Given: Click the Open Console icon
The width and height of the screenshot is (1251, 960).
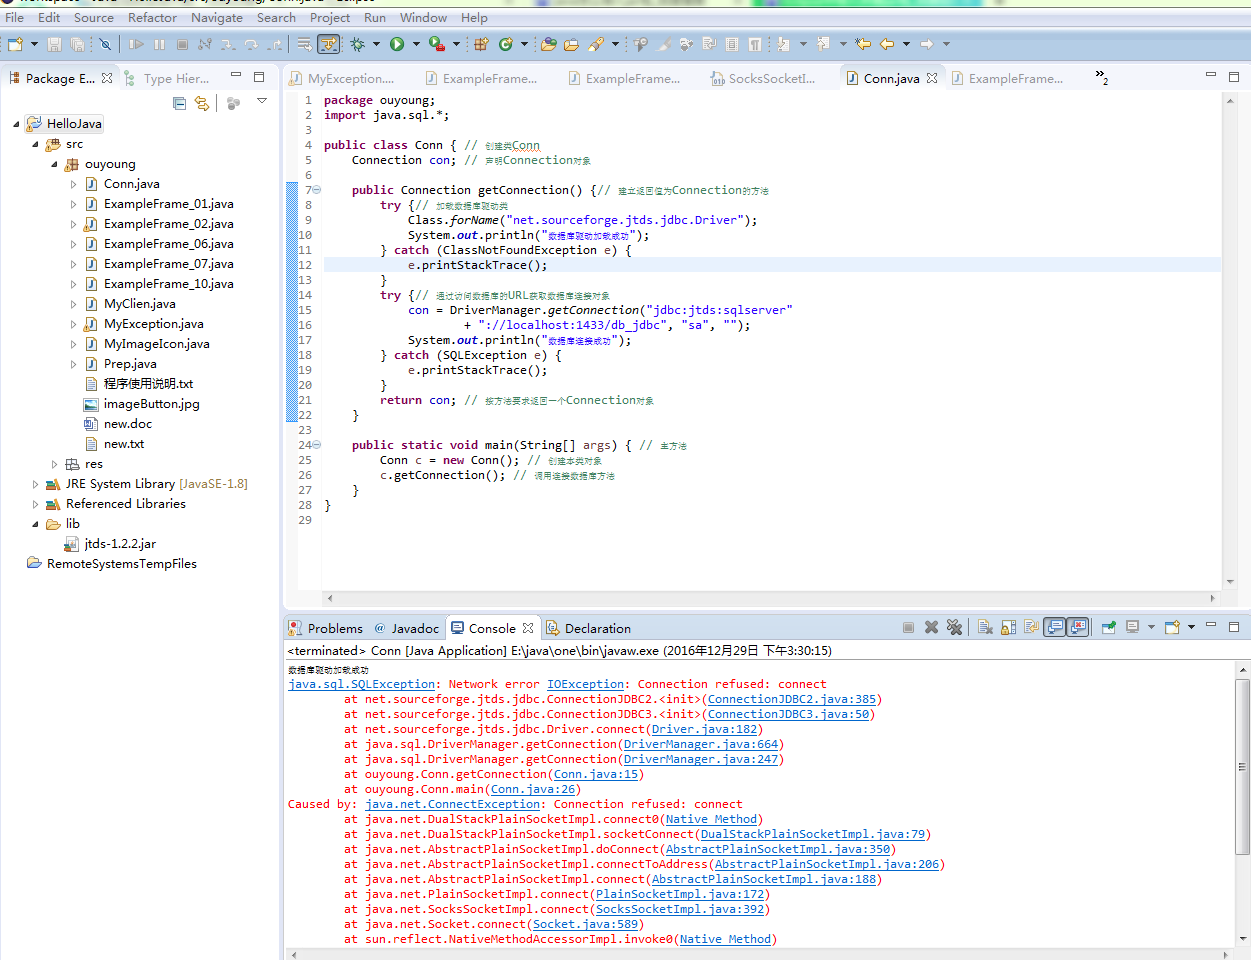Looking at the screenshot, I should click(1172, 627).
